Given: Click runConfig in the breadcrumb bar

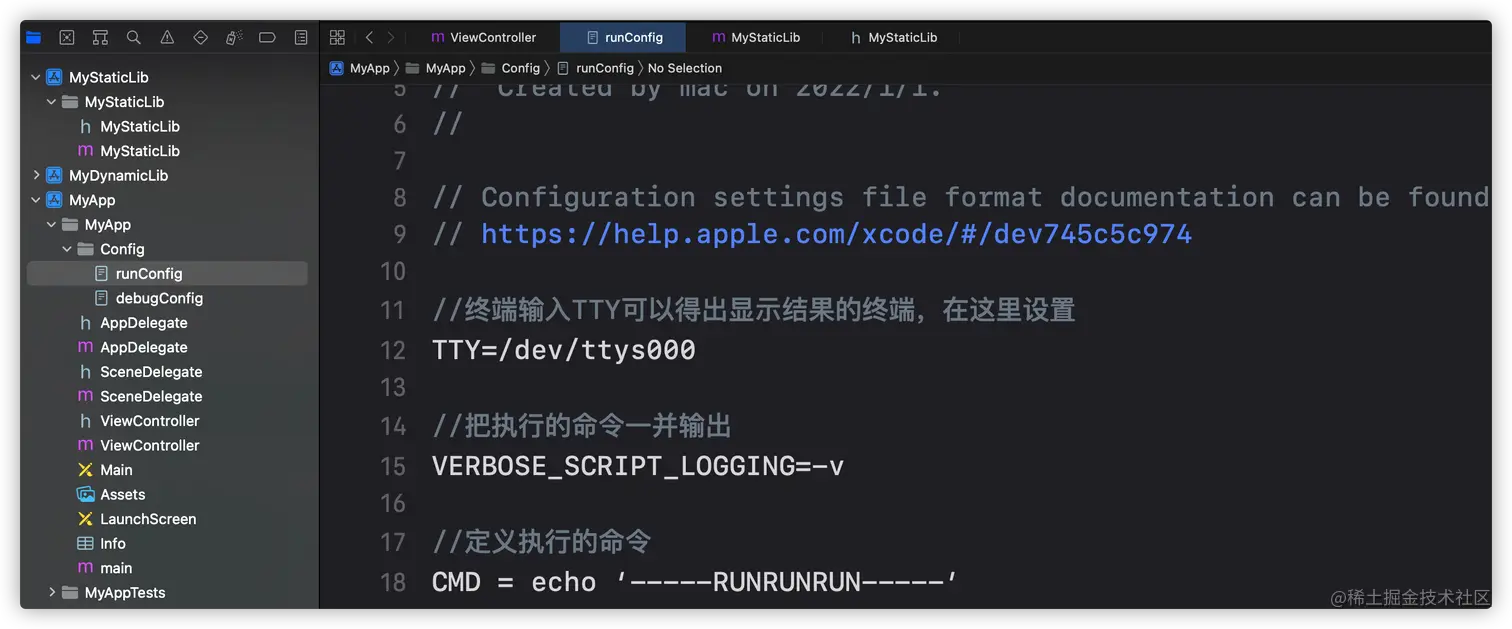Looking at the screenshot, I should click(596, 68).
